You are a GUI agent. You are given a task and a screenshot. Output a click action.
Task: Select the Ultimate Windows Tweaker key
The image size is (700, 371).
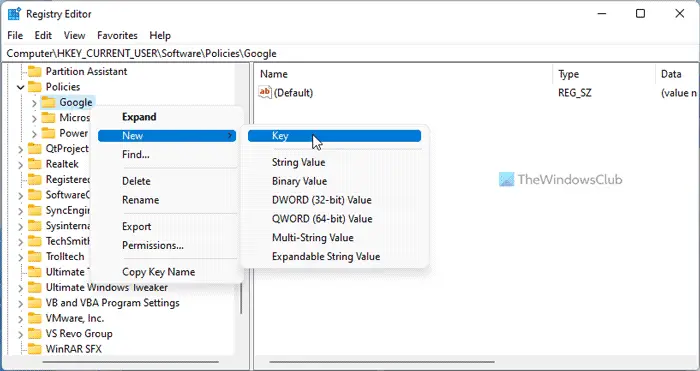click(107, 288)
